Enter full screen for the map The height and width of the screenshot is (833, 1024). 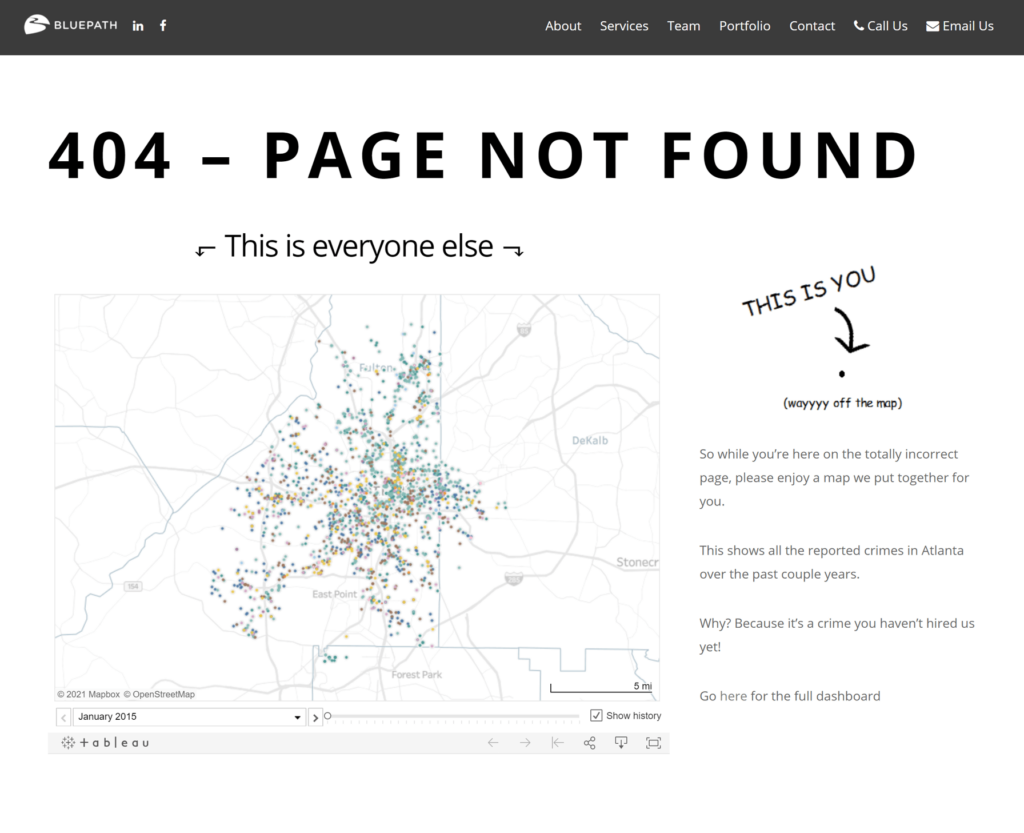(653, 743)
